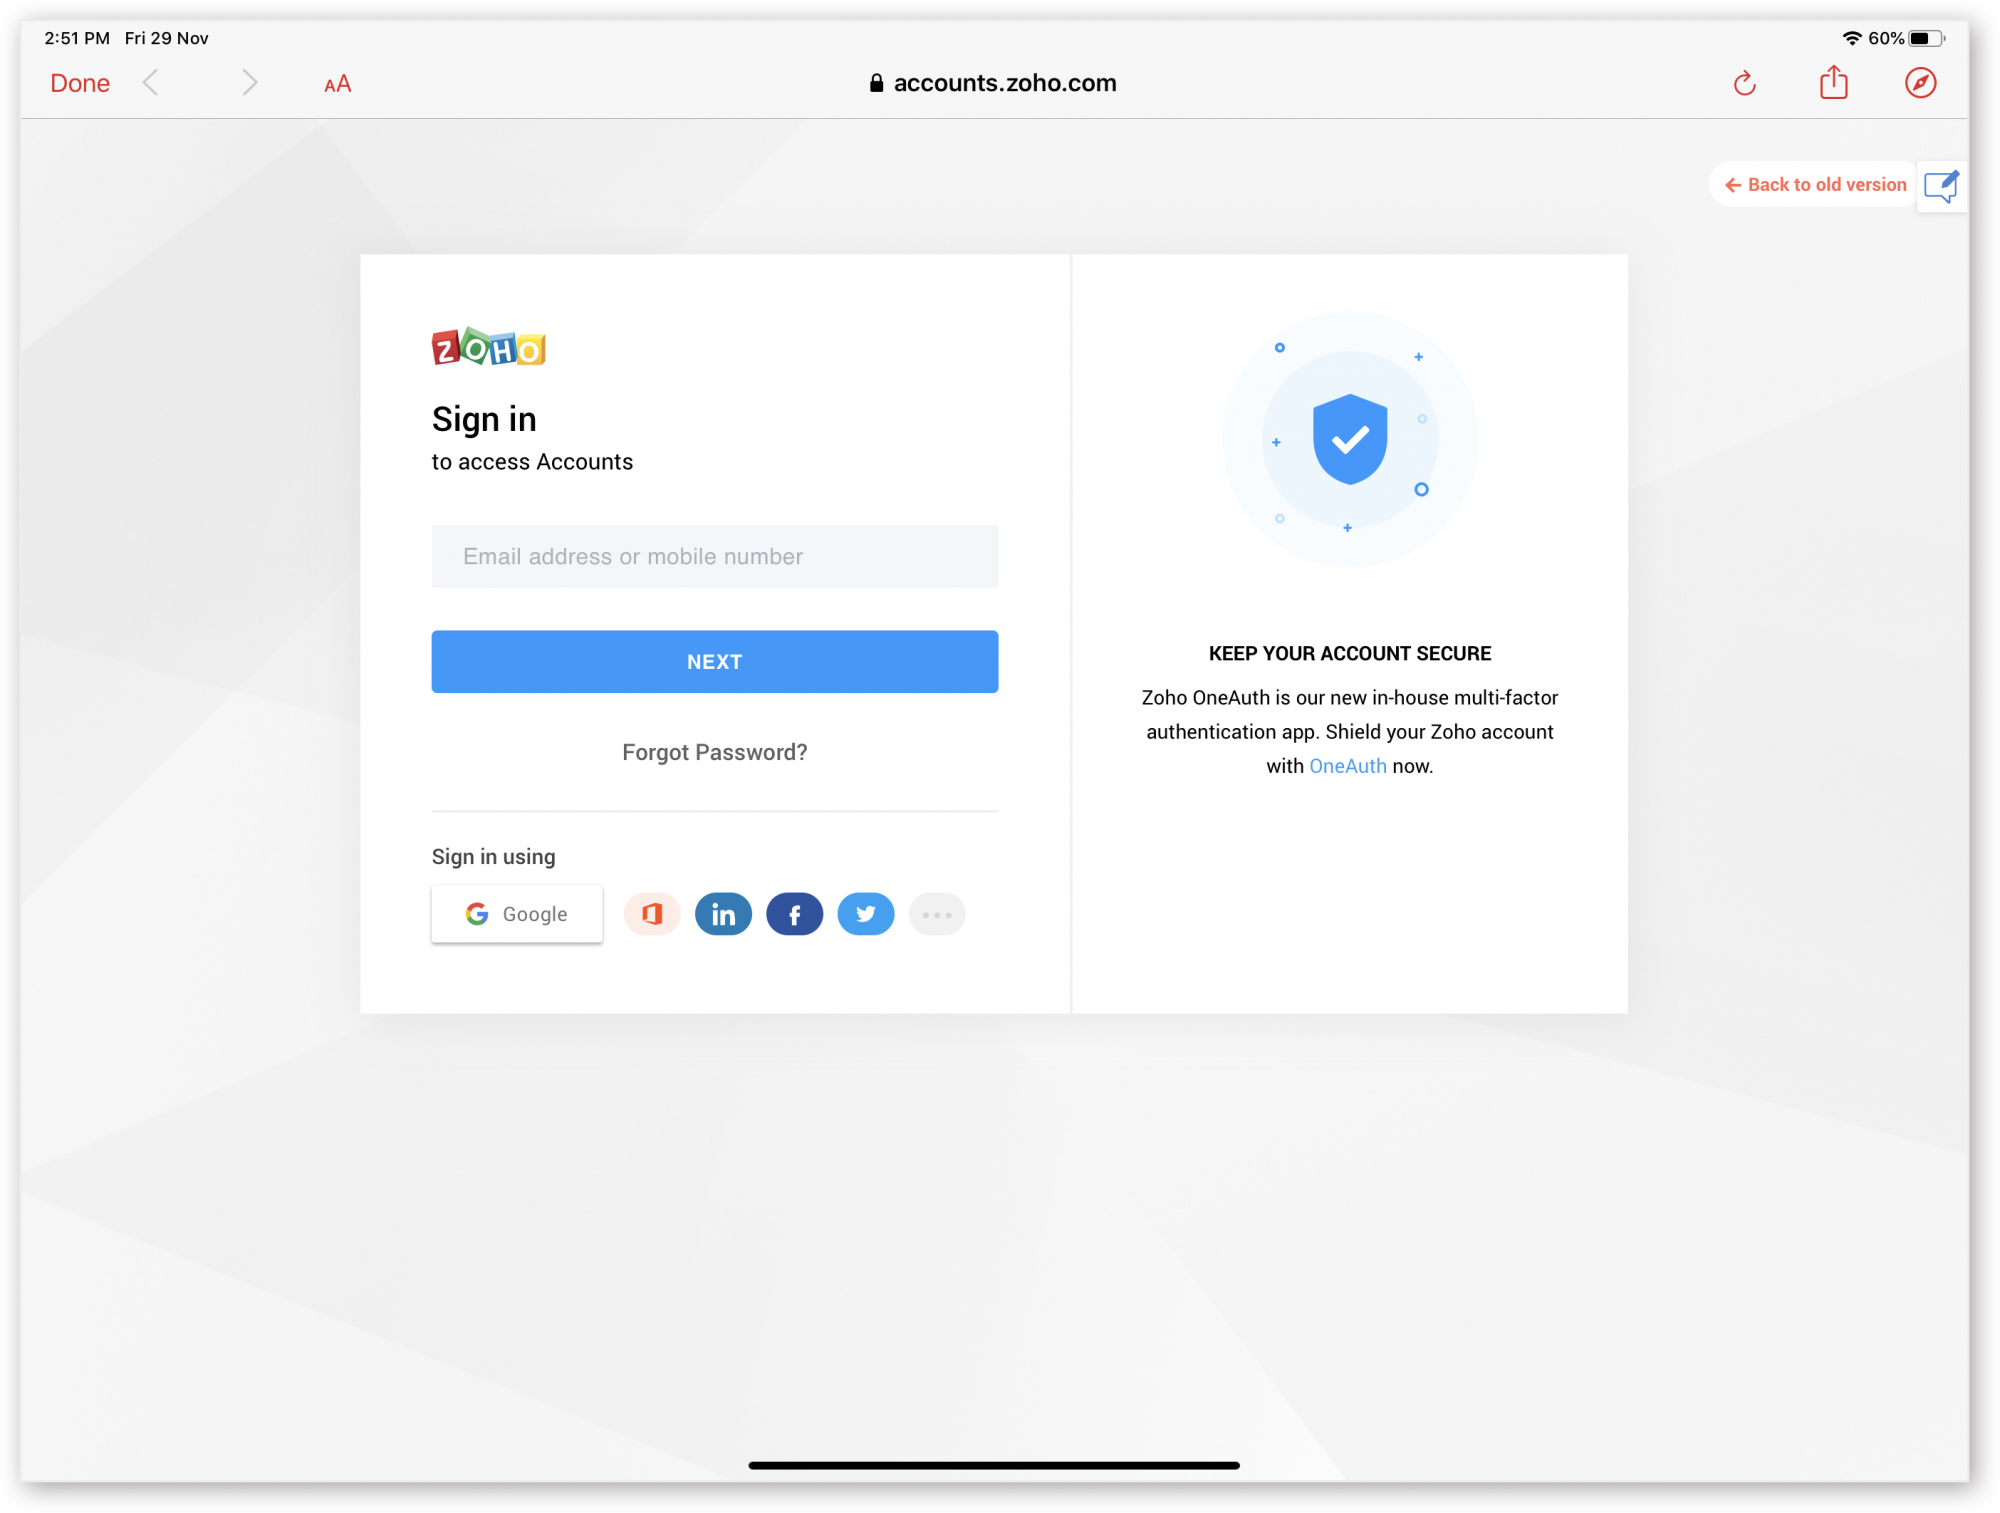2000x1513 pixels.
Task: Sign in using the Google button
Action: 517,913
